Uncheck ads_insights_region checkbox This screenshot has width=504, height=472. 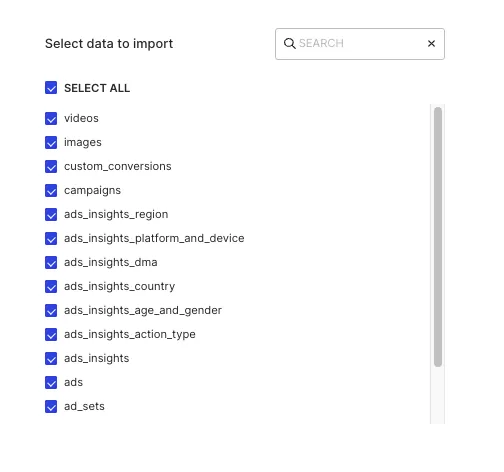[x=51, y=214]
